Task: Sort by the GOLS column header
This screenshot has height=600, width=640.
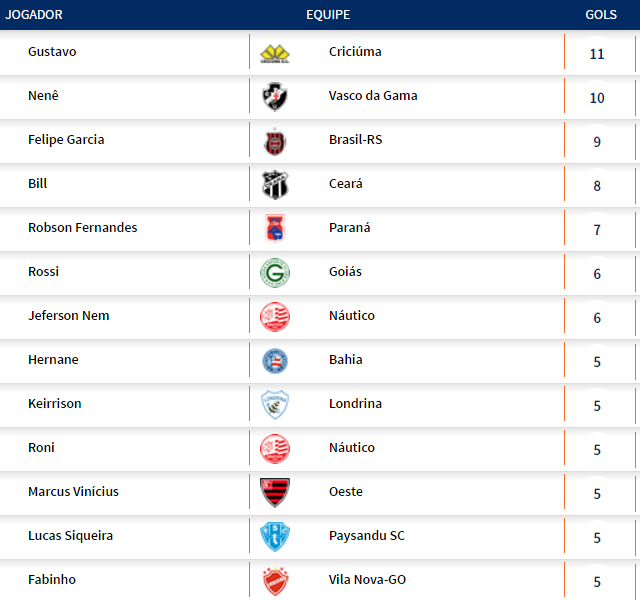Action: coord(601,15)
